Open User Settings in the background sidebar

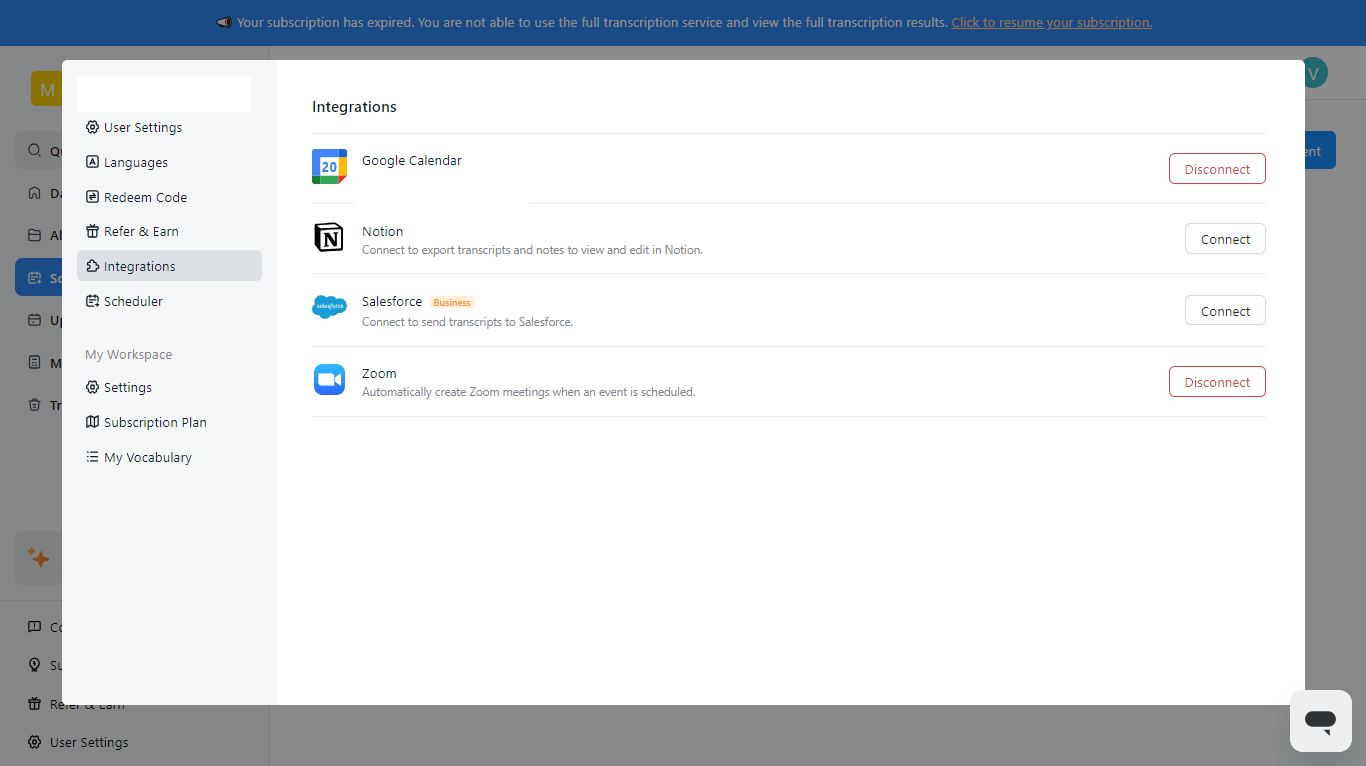[89, 742]
